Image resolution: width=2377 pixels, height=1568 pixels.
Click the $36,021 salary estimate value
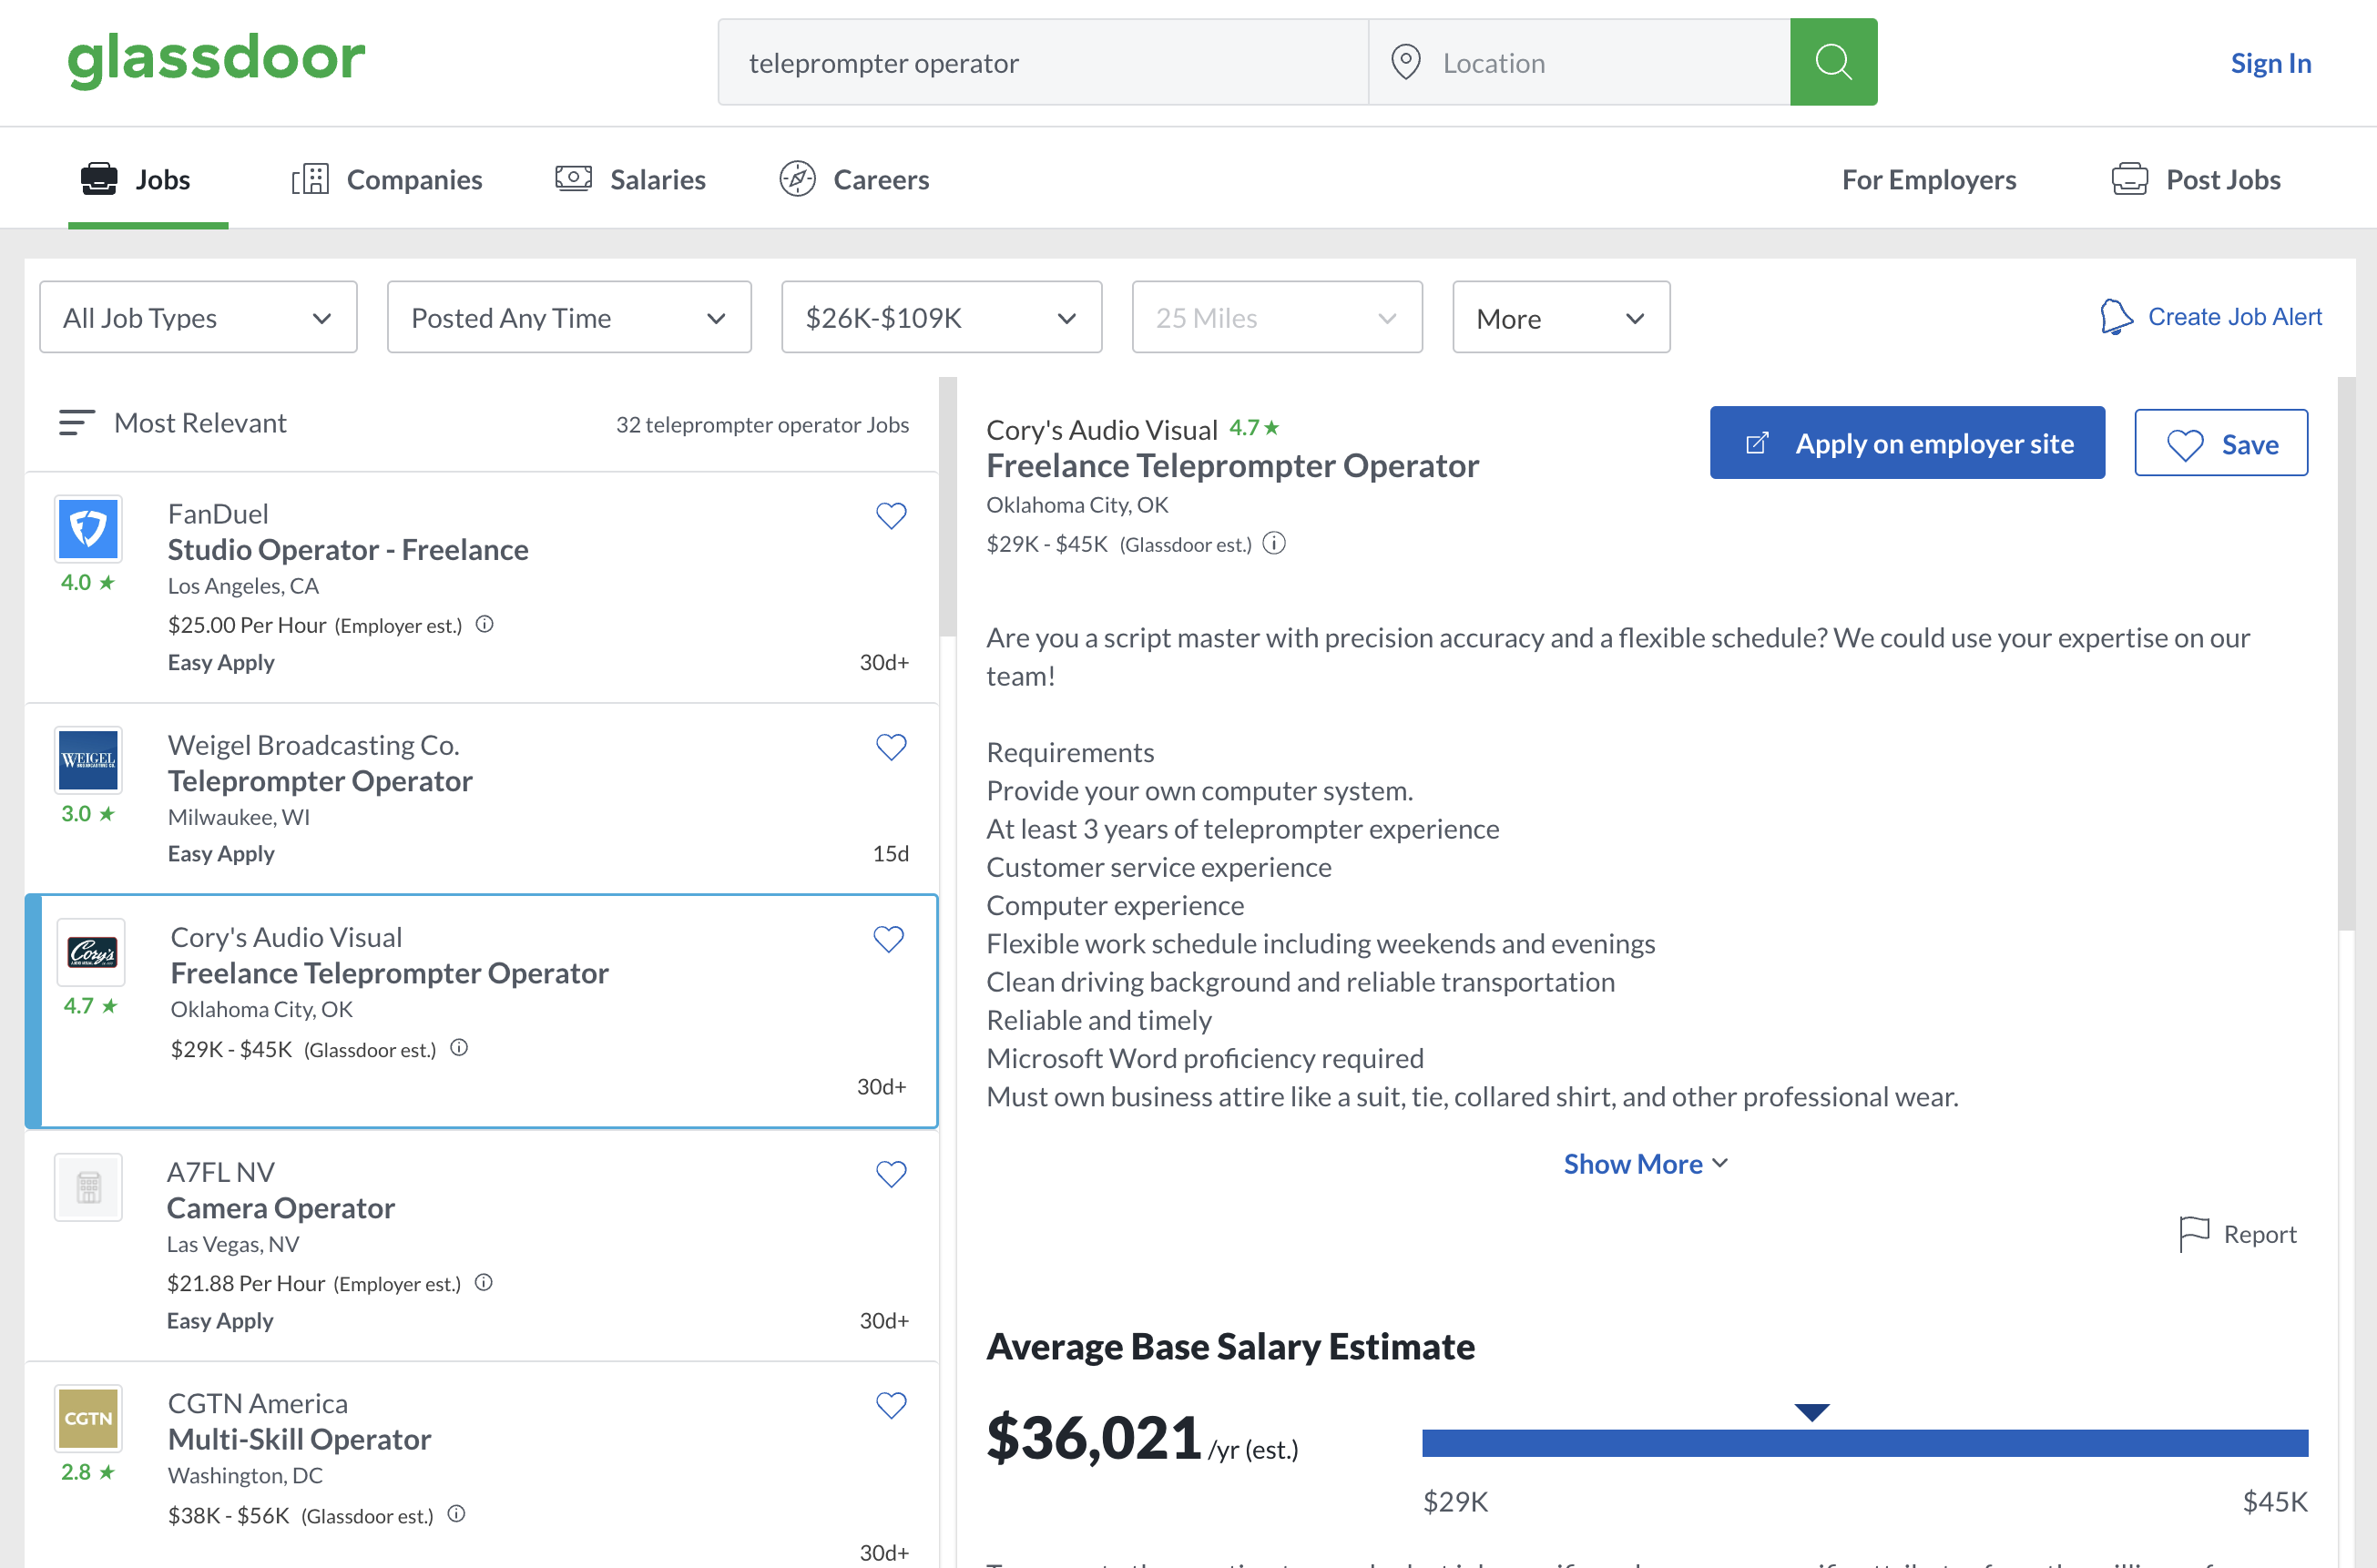pos(1094,1438)
